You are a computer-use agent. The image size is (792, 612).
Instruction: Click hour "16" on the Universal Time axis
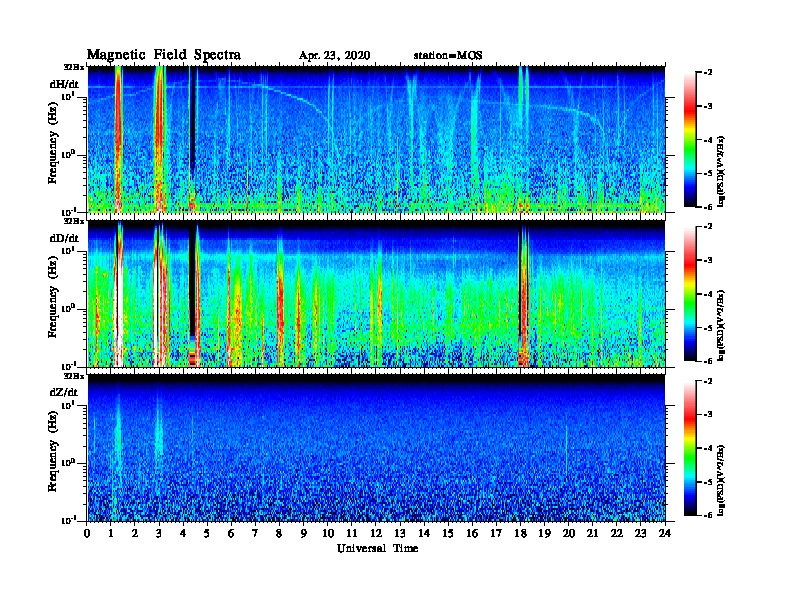tap(472, 534)
